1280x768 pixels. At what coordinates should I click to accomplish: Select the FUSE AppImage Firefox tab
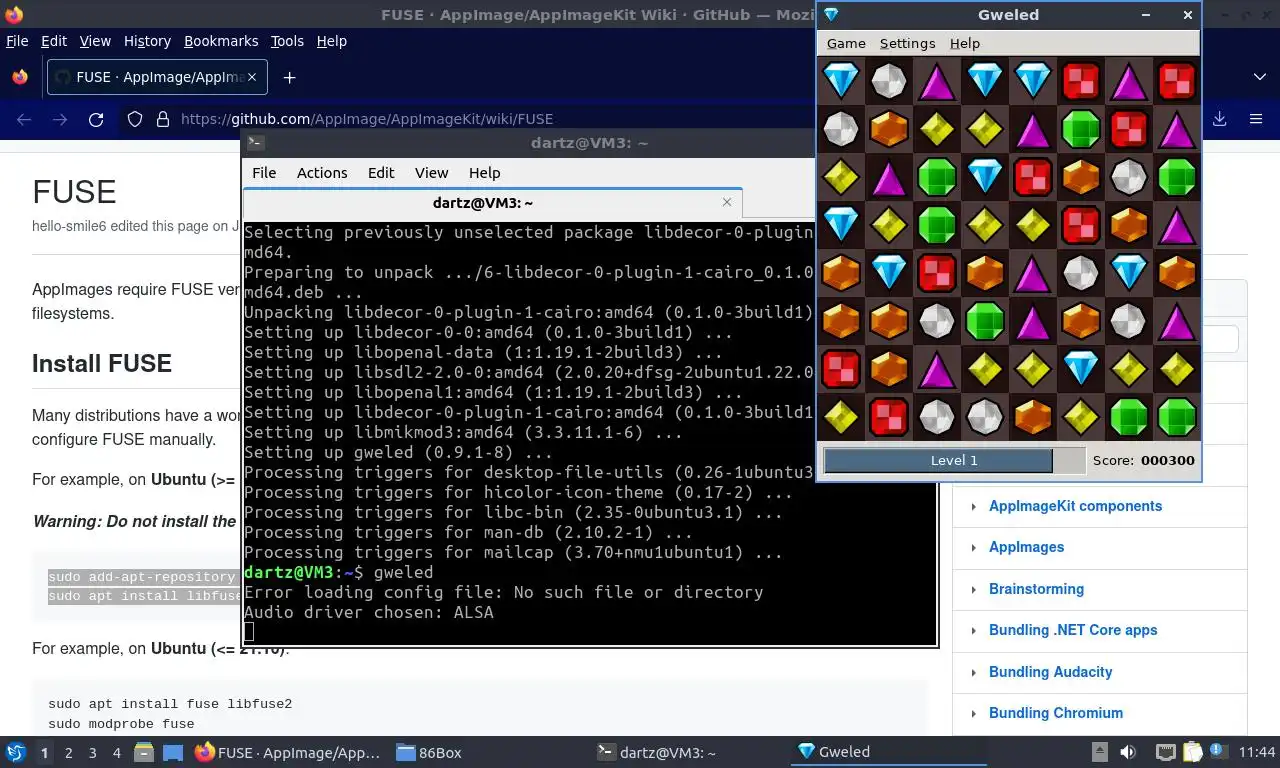pos(157,77)
